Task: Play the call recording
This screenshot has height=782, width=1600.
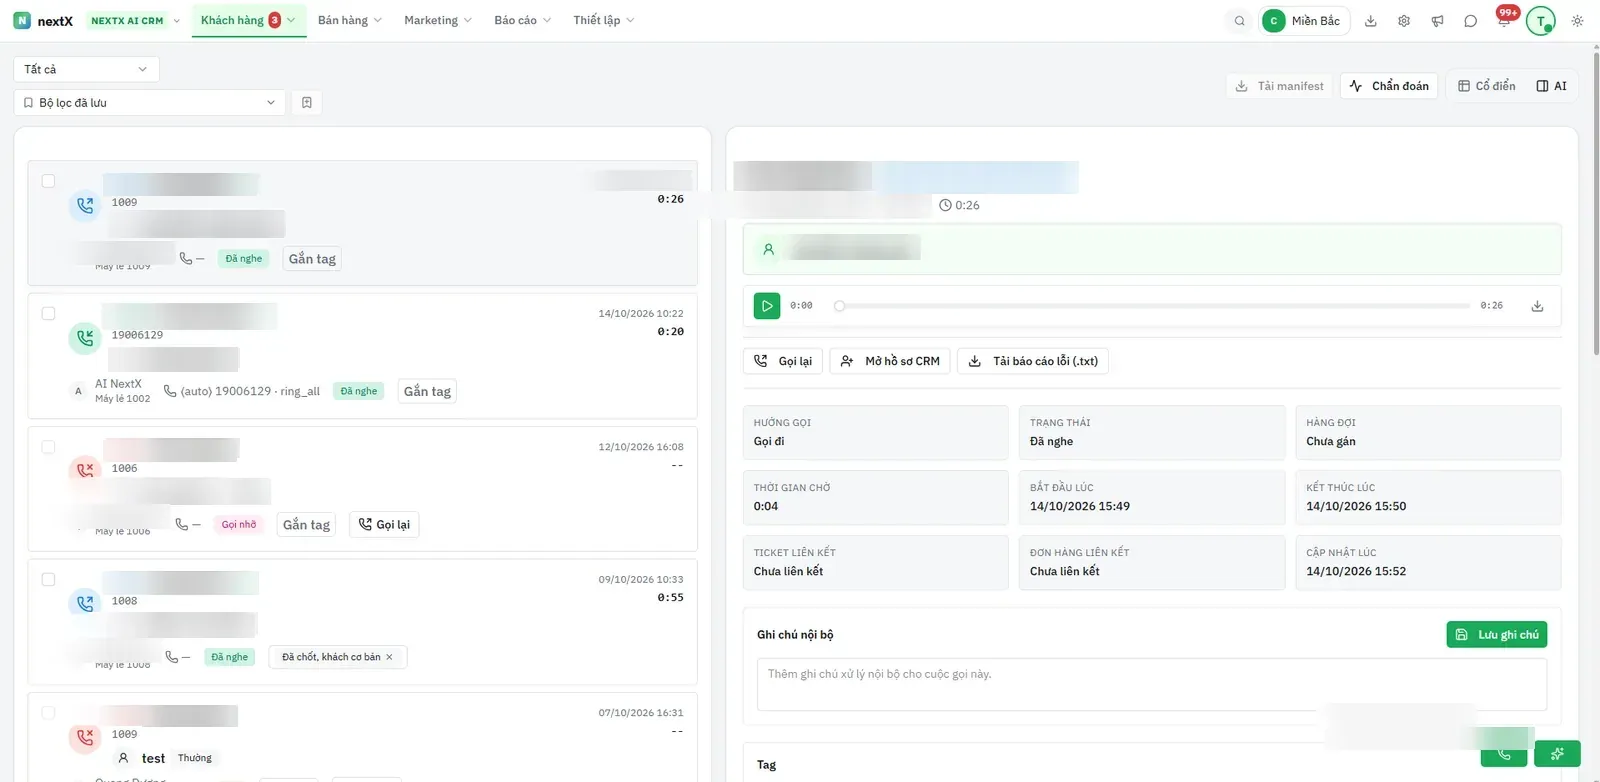Action: point(767,306)
